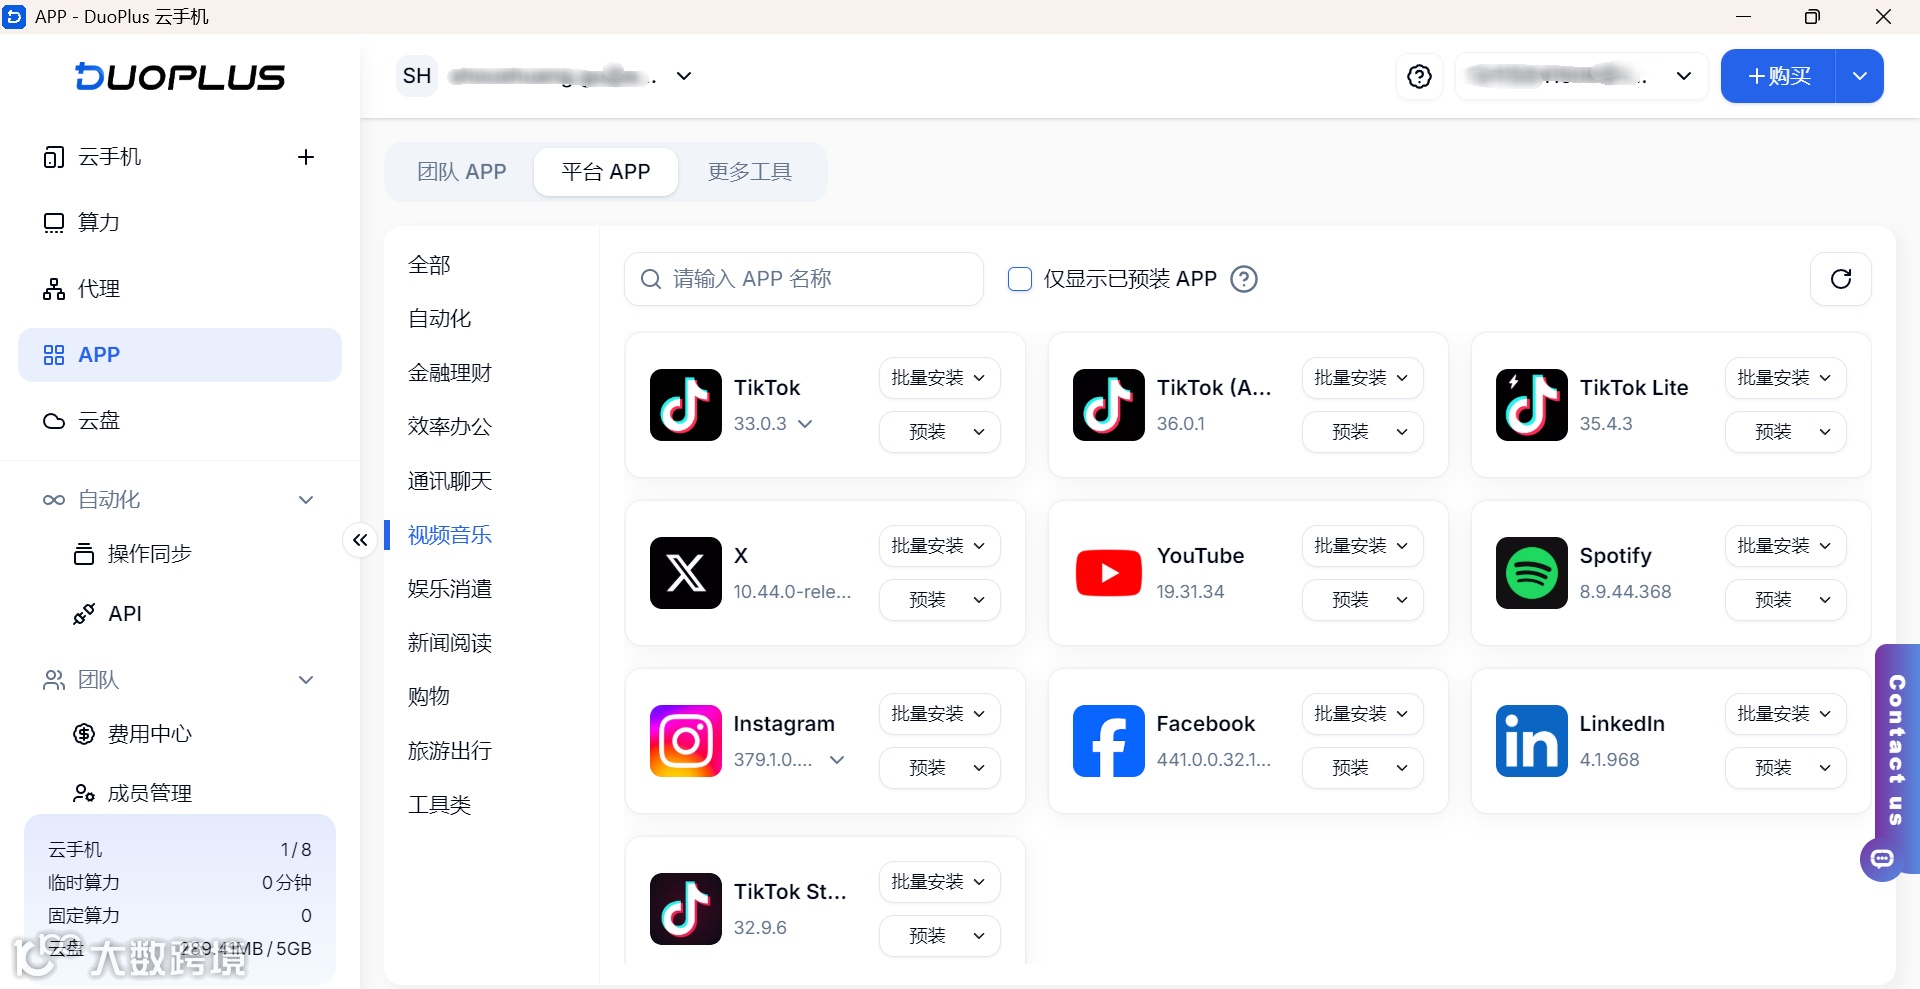Open help via the question mark icon in header
Screen dimensions: 1920x989
click(1419, 76)
